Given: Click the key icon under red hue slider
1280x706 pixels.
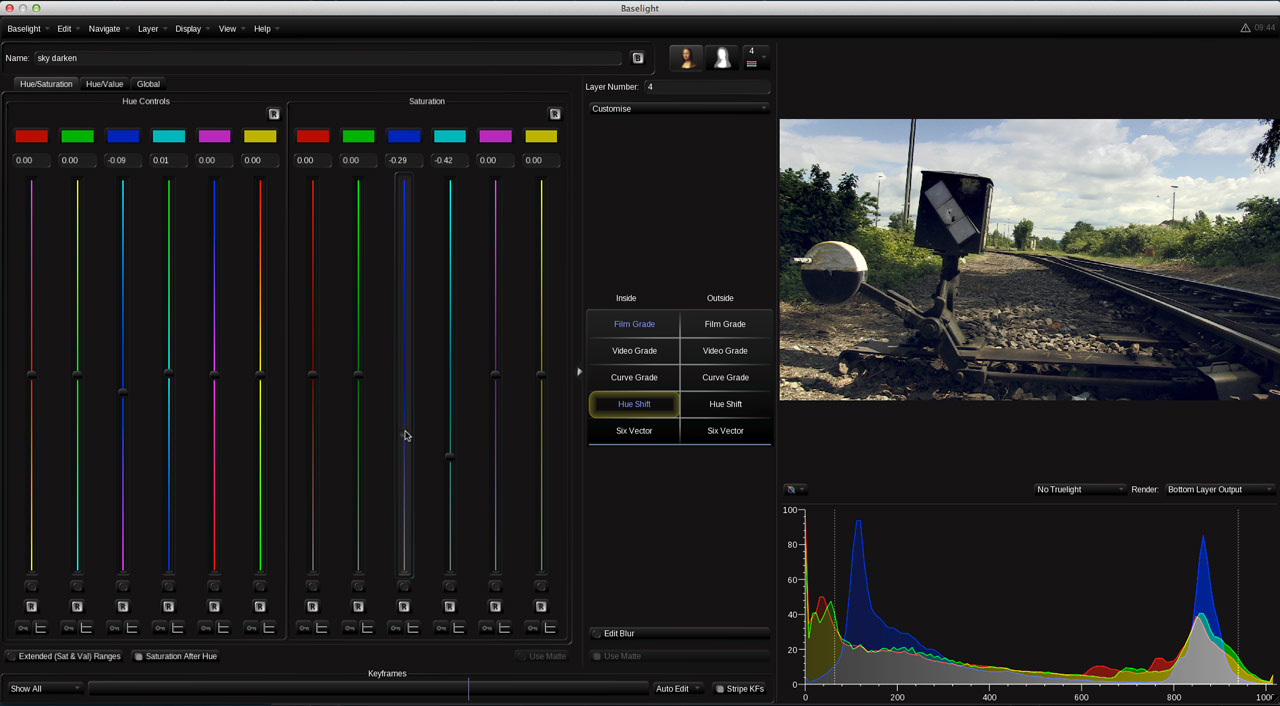Looking at the screenshot, I should click(x=22, y=628).
